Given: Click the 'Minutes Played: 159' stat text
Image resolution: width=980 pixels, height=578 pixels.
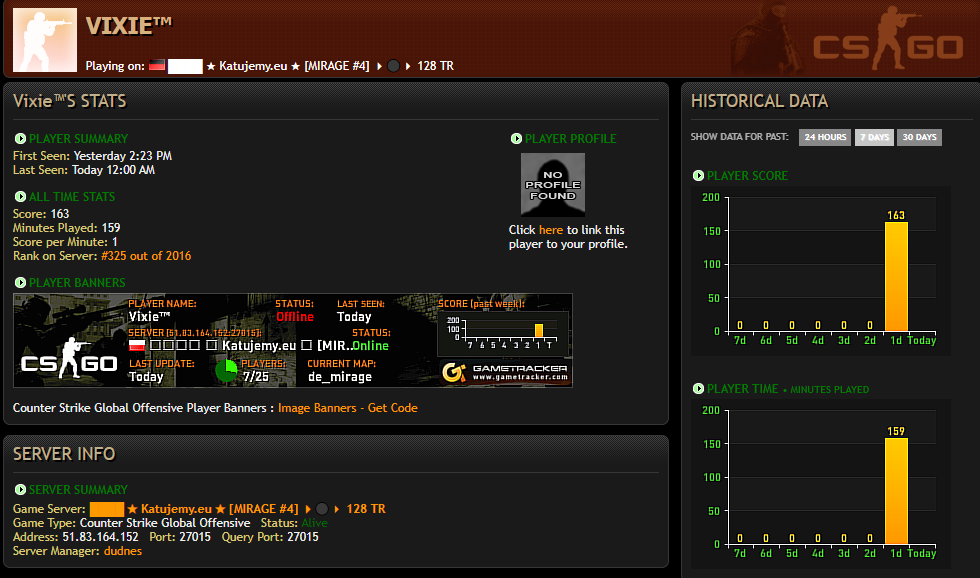Looking at the screenshot, I should tap(67, 228).
